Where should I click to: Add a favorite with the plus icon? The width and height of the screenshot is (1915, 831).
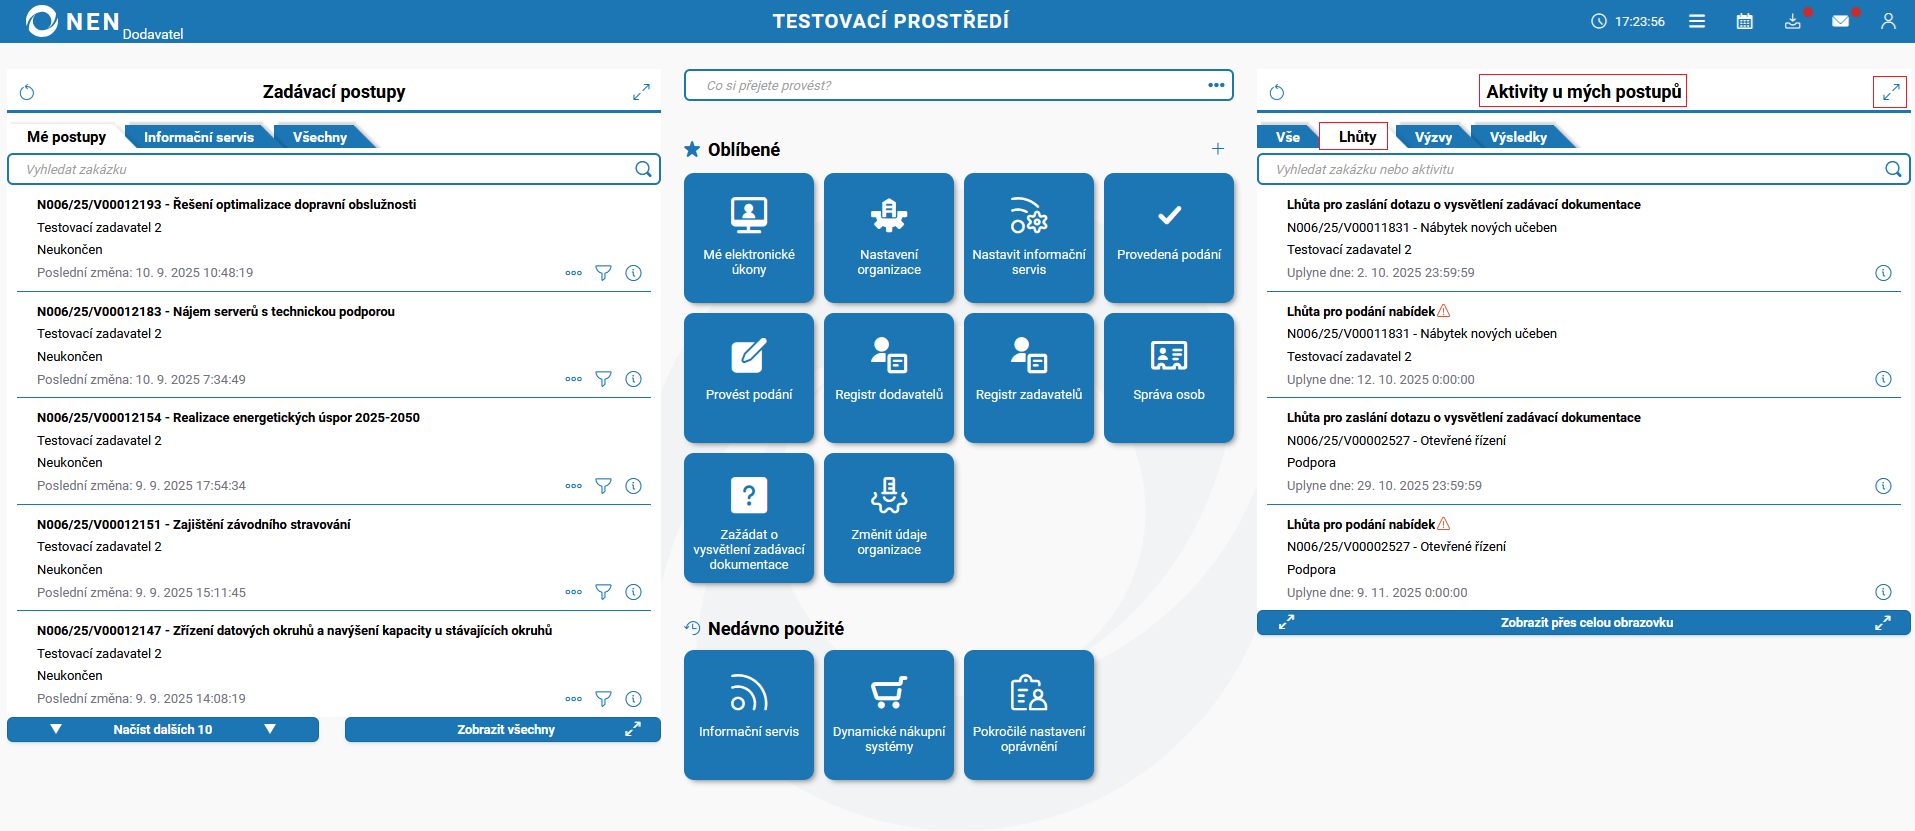(1218, 149)
